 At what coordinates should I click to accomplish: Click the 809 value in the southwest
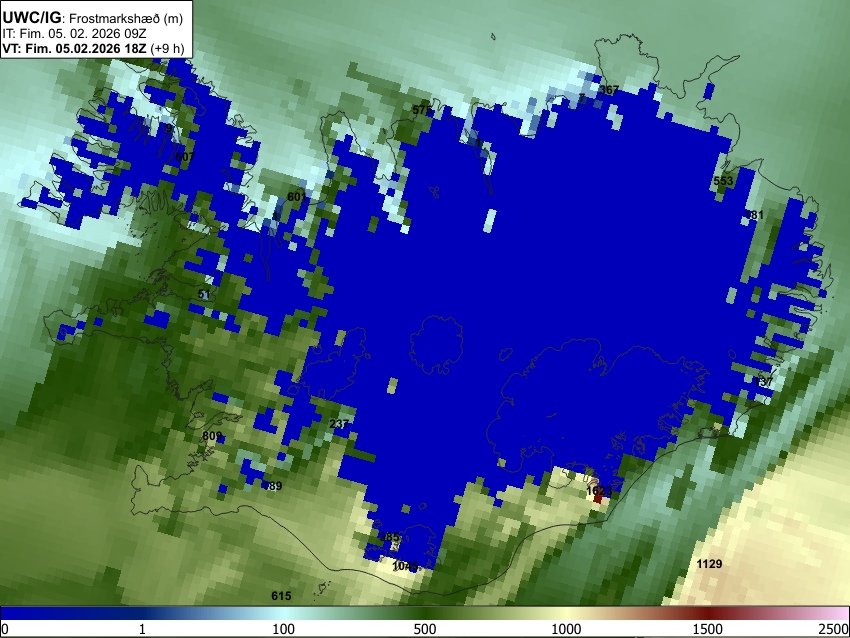point(212,436)
